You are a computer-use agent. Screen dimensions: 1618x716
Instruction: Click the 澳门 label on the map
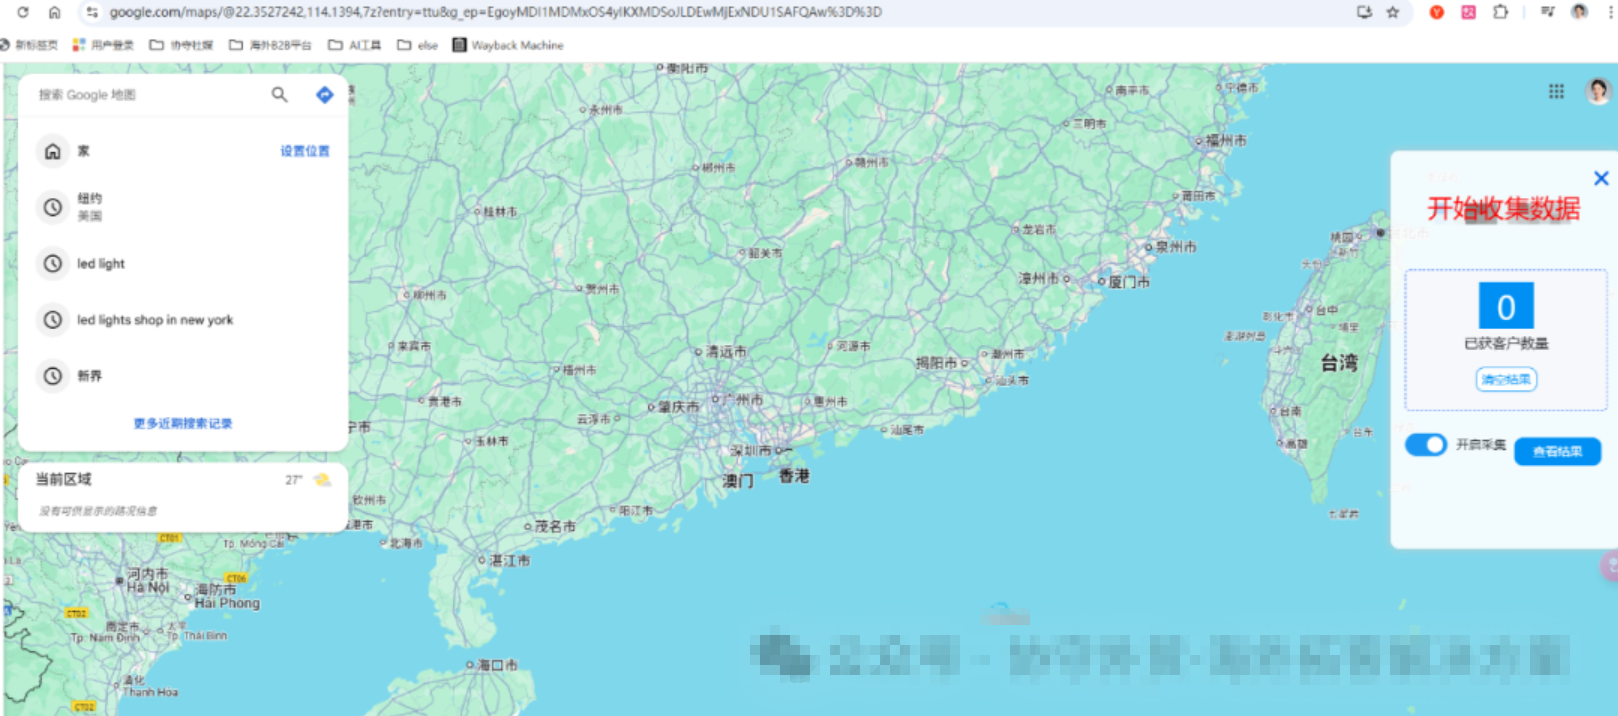[737, 481]
